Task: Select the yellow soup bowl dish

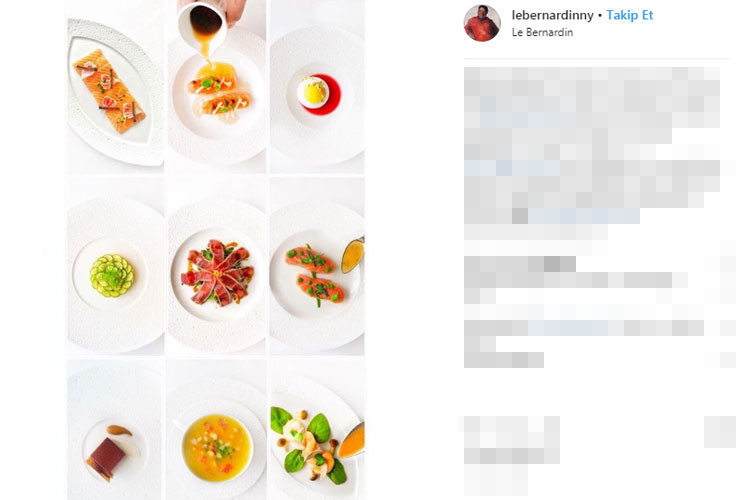Action: tap(217, 447)
